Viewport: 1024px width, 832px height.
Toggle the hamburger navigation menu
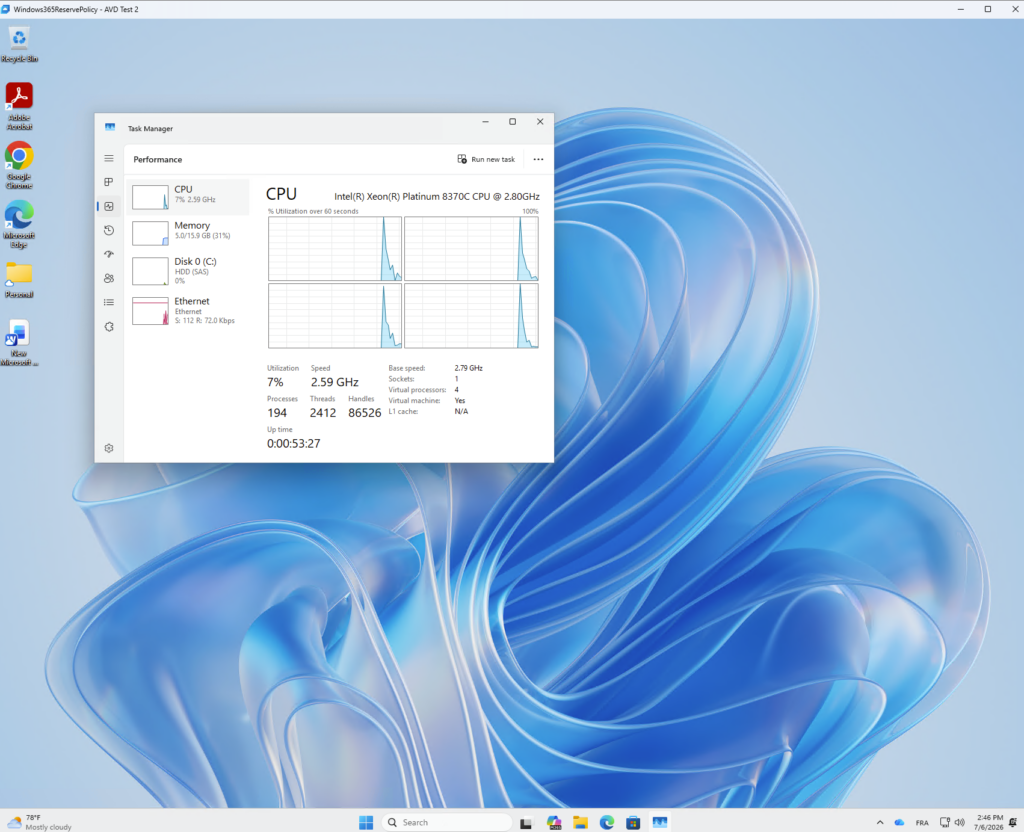click(109, 159)
